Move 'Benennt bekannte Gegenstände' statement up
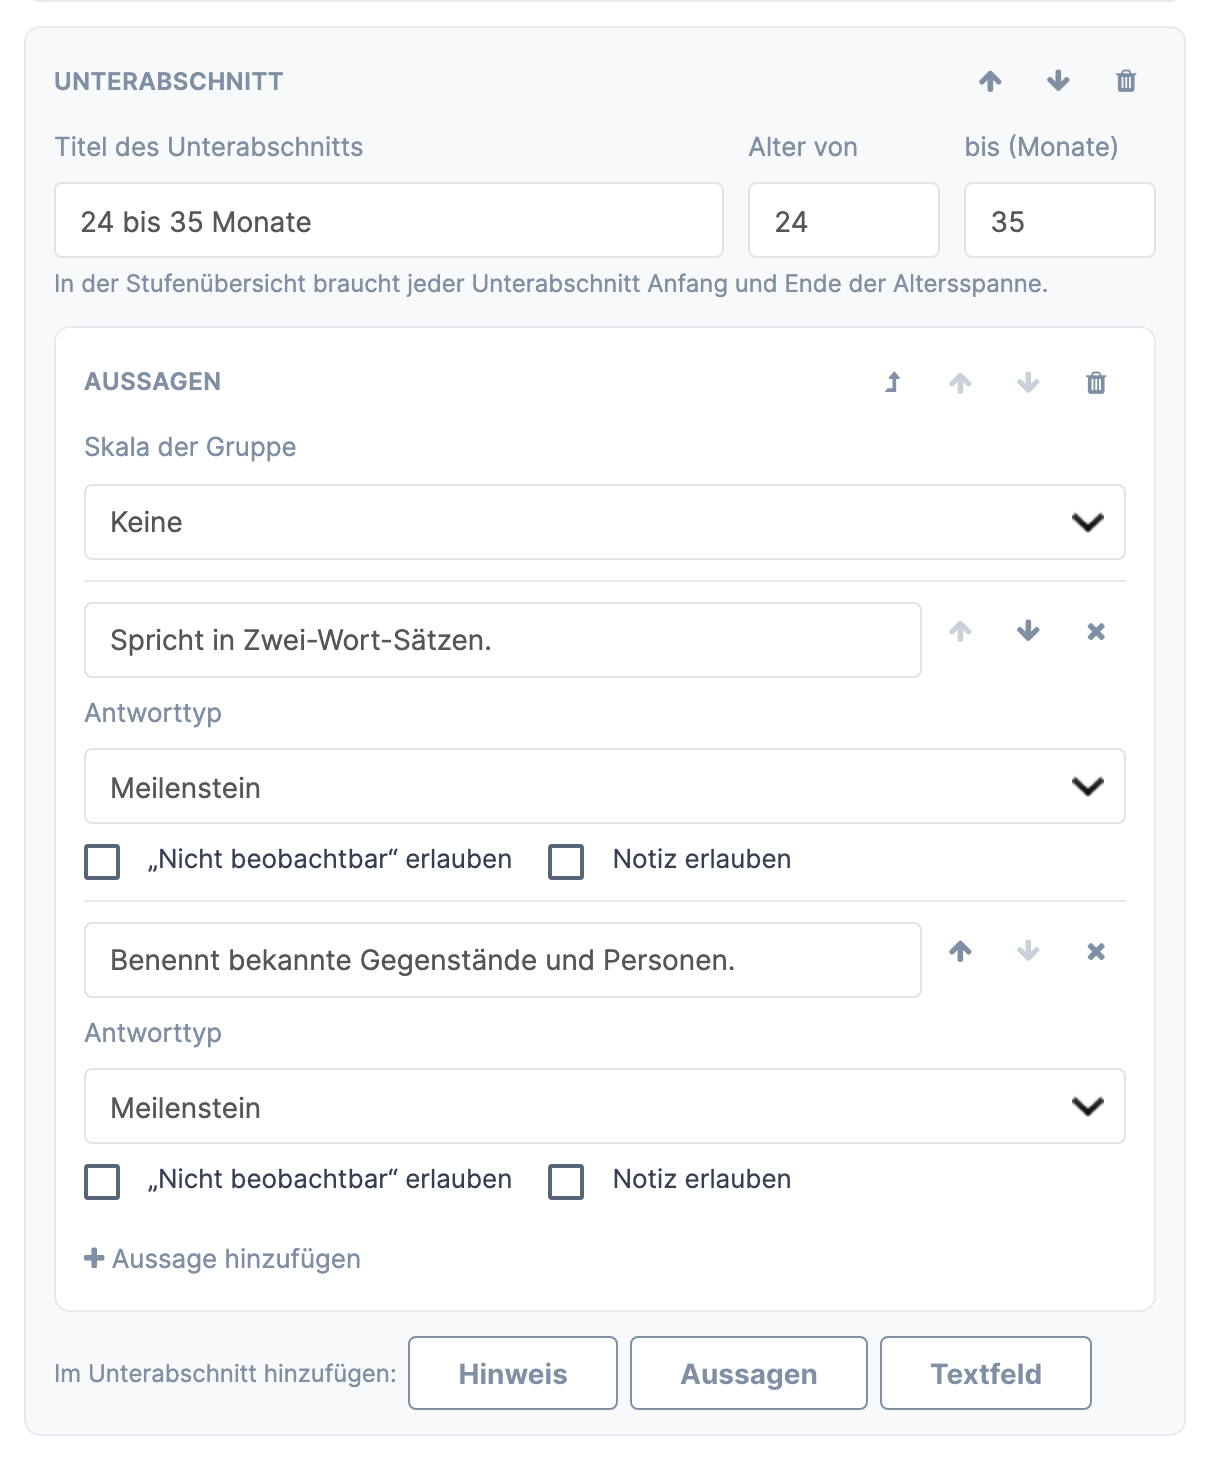1212x1460 pixels. [x=960, y=951]
